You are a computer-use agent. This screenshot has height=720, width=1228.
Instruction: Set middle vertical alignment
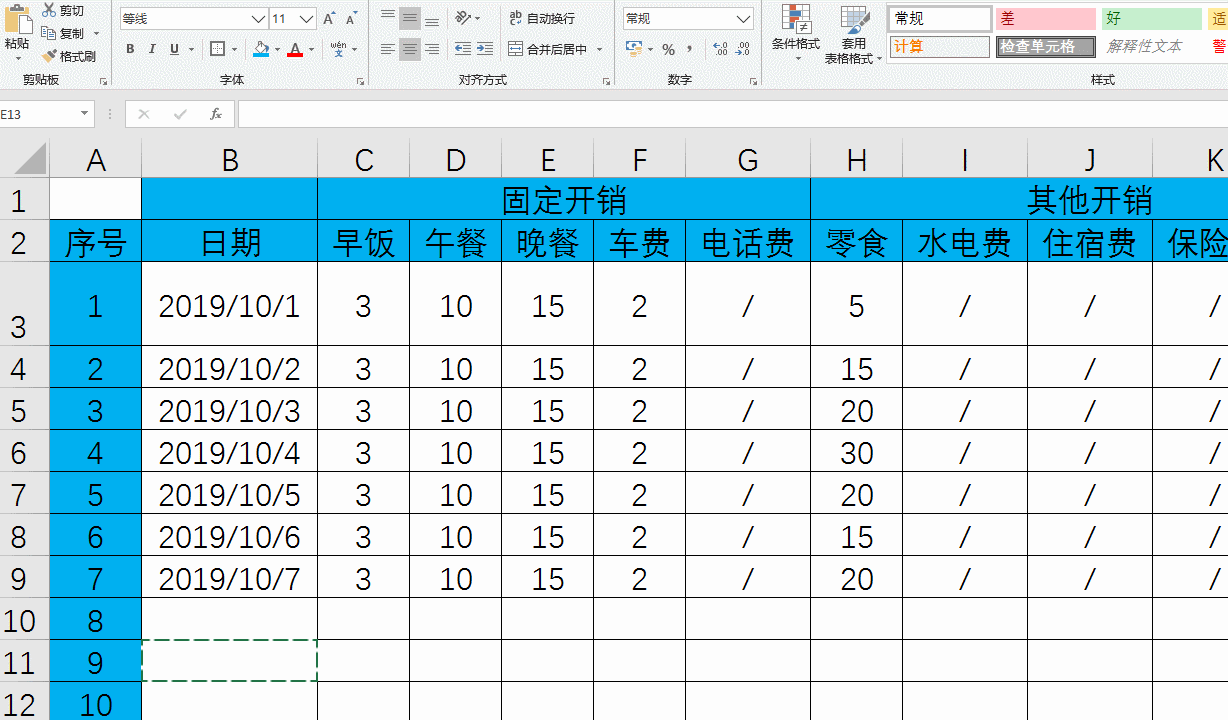[x=410, y=18]
